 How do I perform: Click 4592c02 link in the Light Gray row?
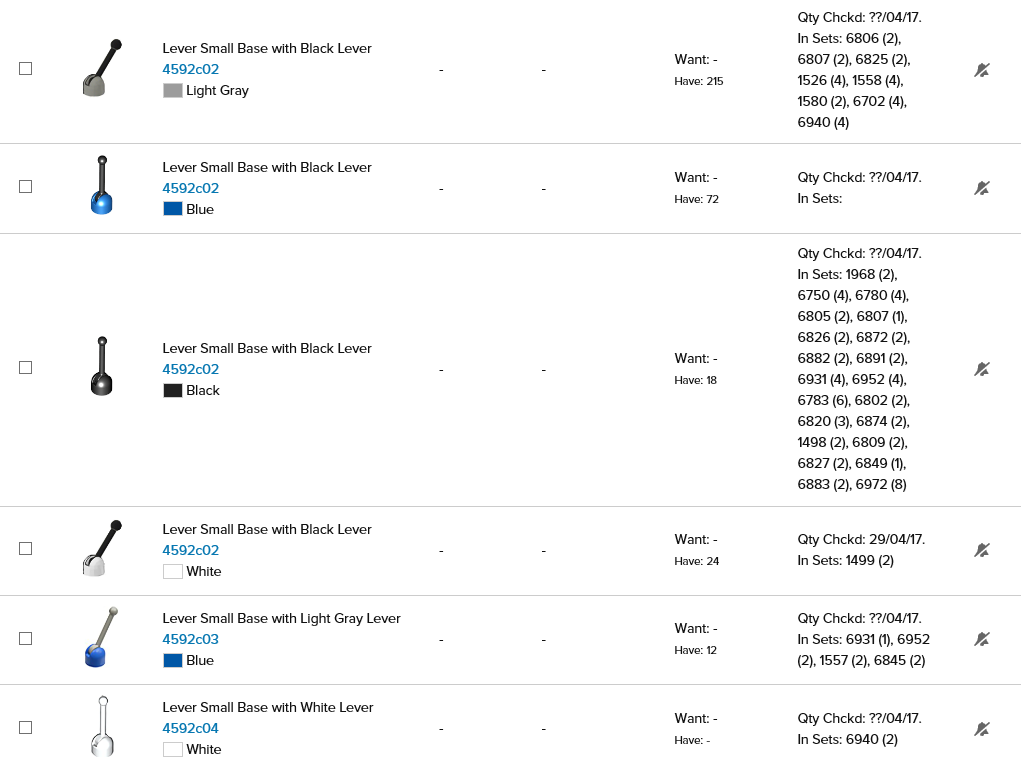point(190,69)
